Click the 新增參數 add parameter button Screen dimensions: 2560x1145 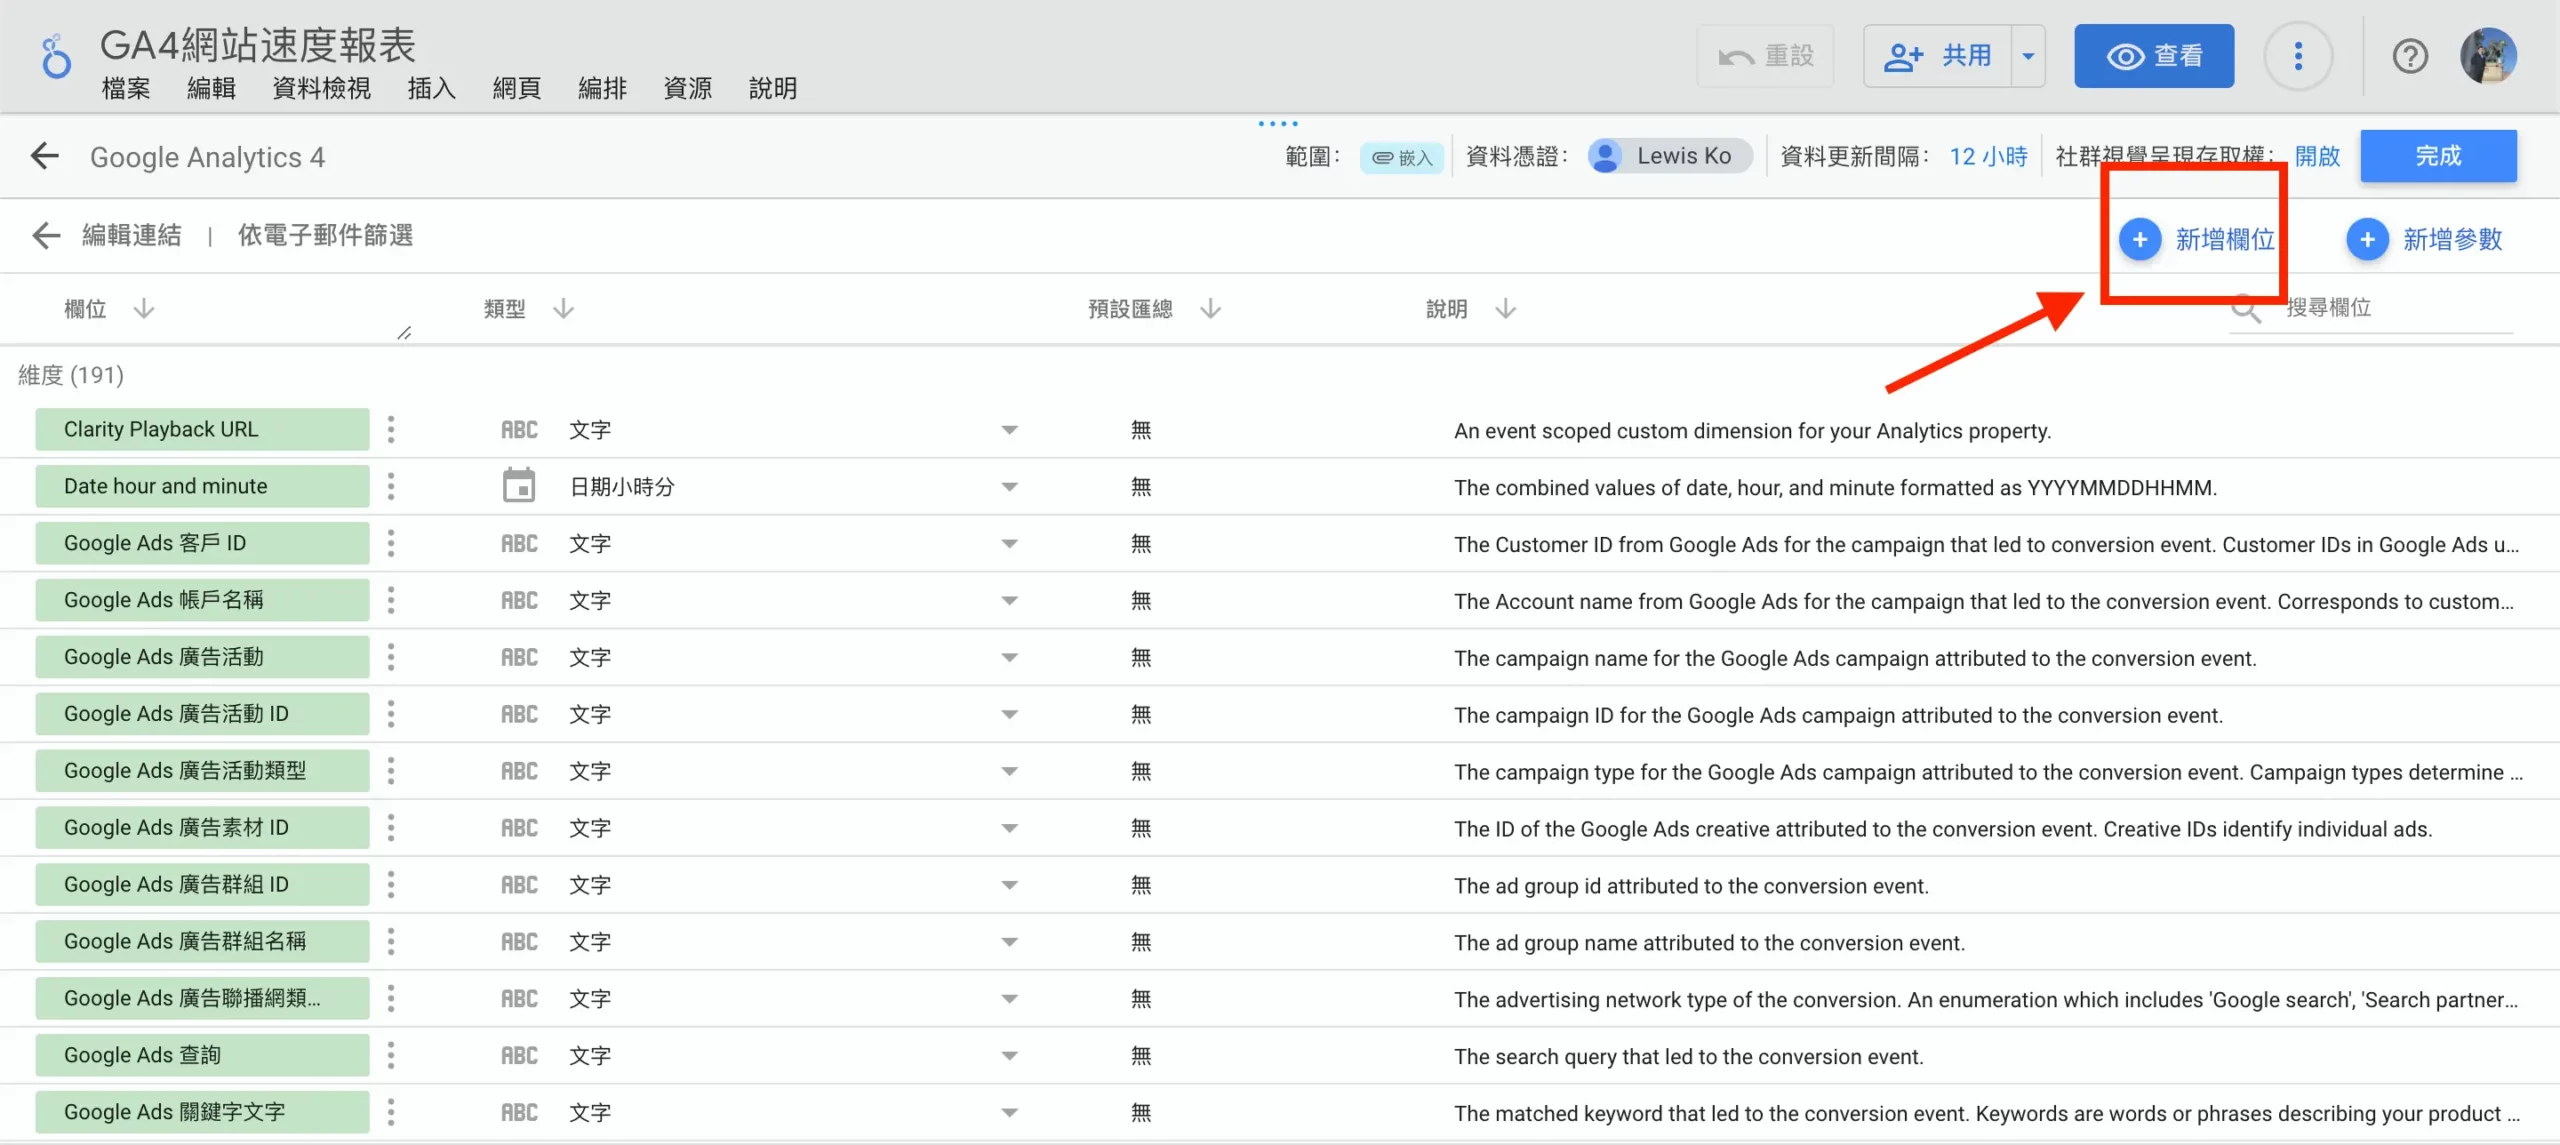pos(2424,239)
